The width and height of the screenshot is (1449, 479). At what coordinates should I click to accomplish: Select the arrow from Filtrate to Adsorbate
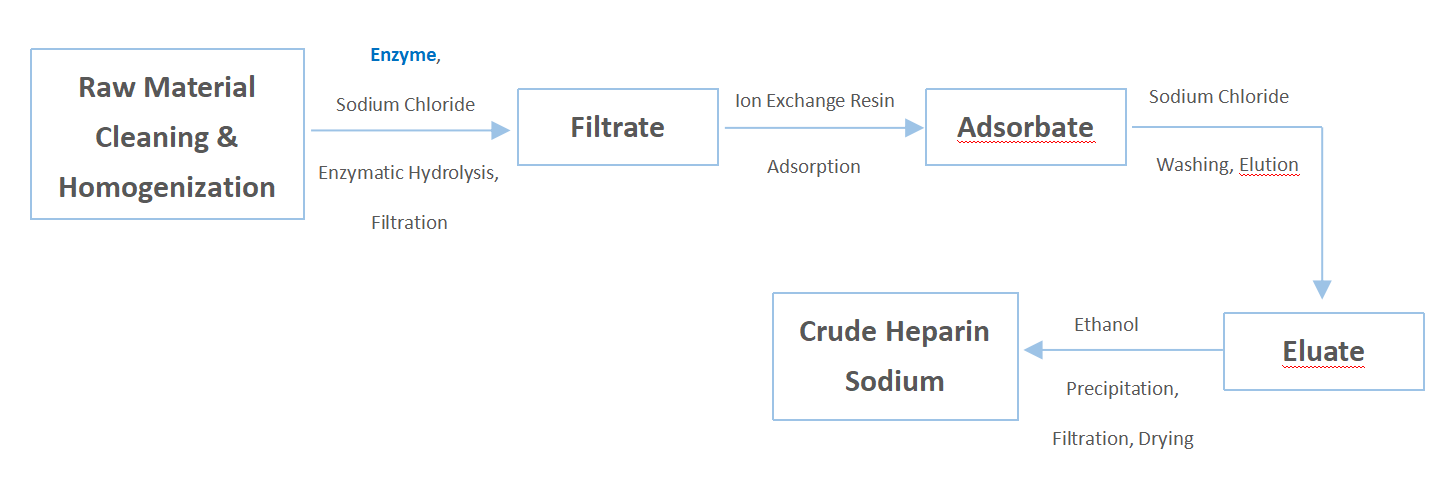(x=822, y=128)
